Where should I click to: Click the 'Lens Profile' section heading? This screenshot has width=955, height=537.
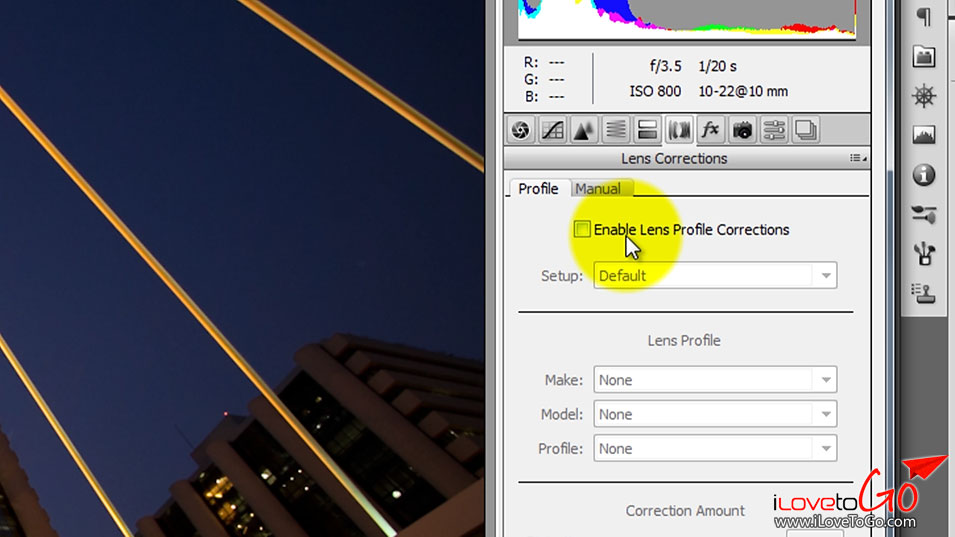click(684, 340)
